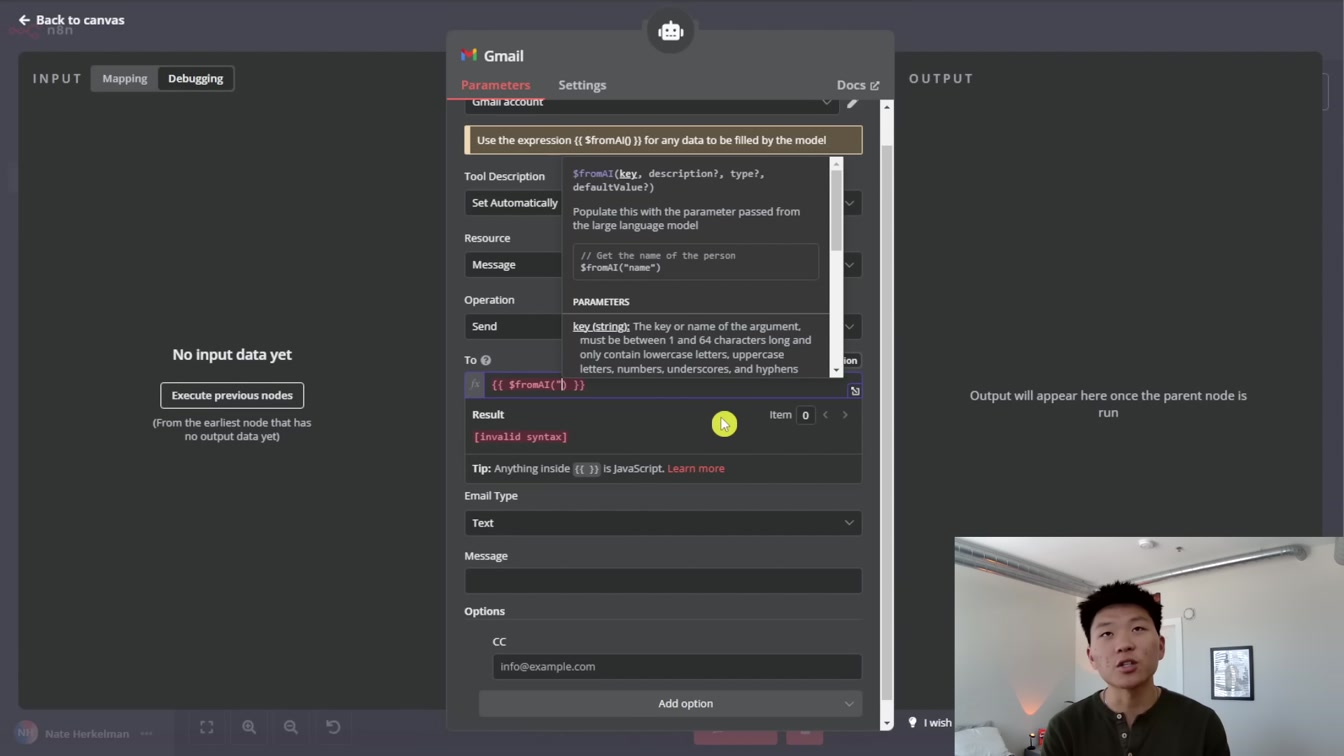
Task: Click the lightbulb I wish icon
Action: coord(912,722)
